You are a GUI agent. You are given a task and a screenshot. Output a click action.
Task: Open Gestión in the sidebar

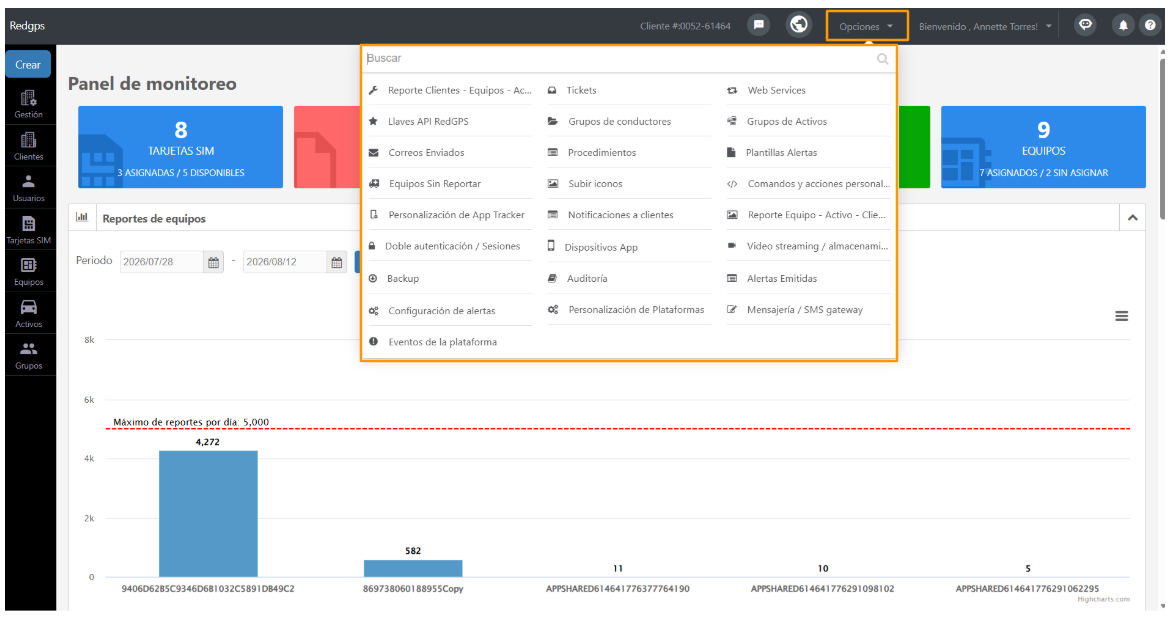(x=28, y=104)
